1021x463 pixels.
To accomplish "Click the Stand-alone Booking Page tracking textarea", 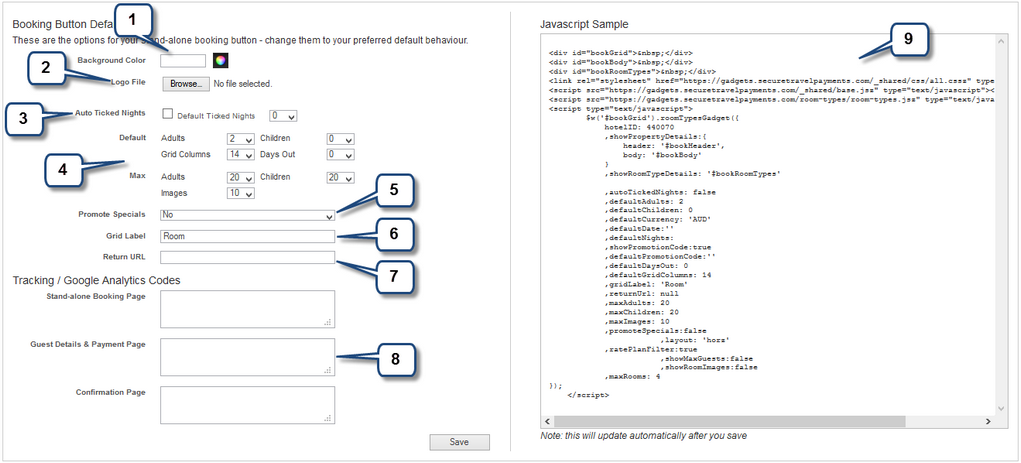I will (x=247, y=309).
